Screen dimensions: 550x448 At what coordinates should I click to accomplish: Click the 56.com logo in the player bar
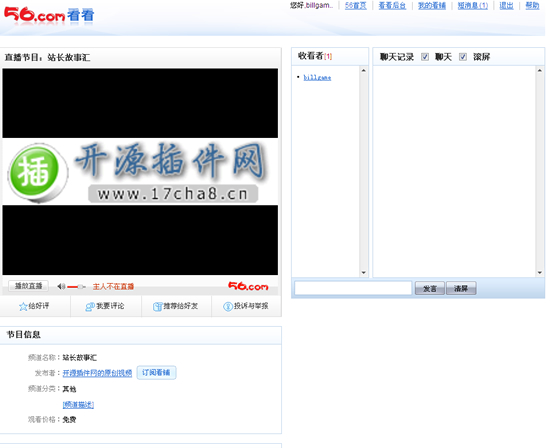tap(248, 286)
